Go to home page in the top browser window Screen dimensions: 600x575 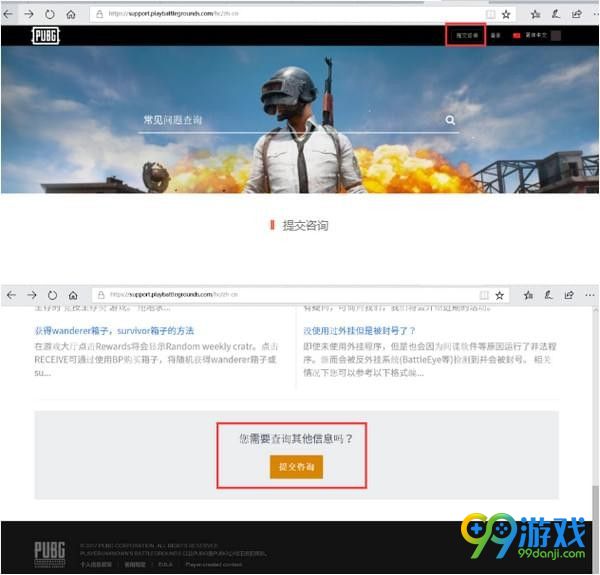pyautogui.click(x=71, y=15)
